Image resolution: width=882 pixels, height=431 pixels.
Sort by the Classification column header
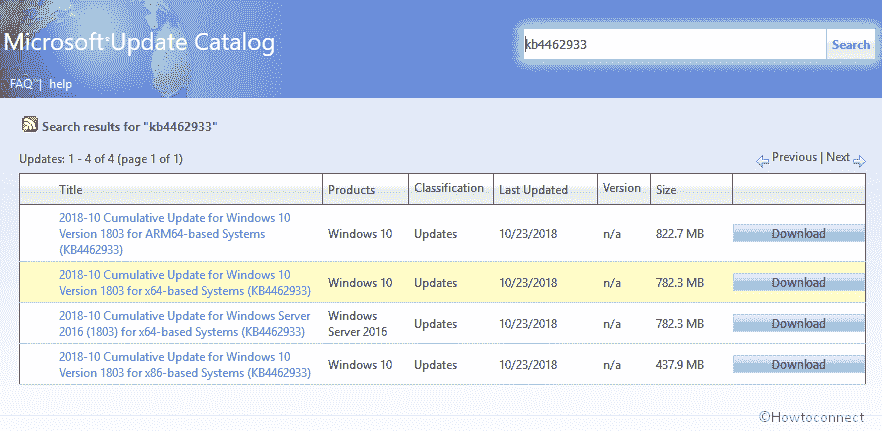tap(449, 188)
